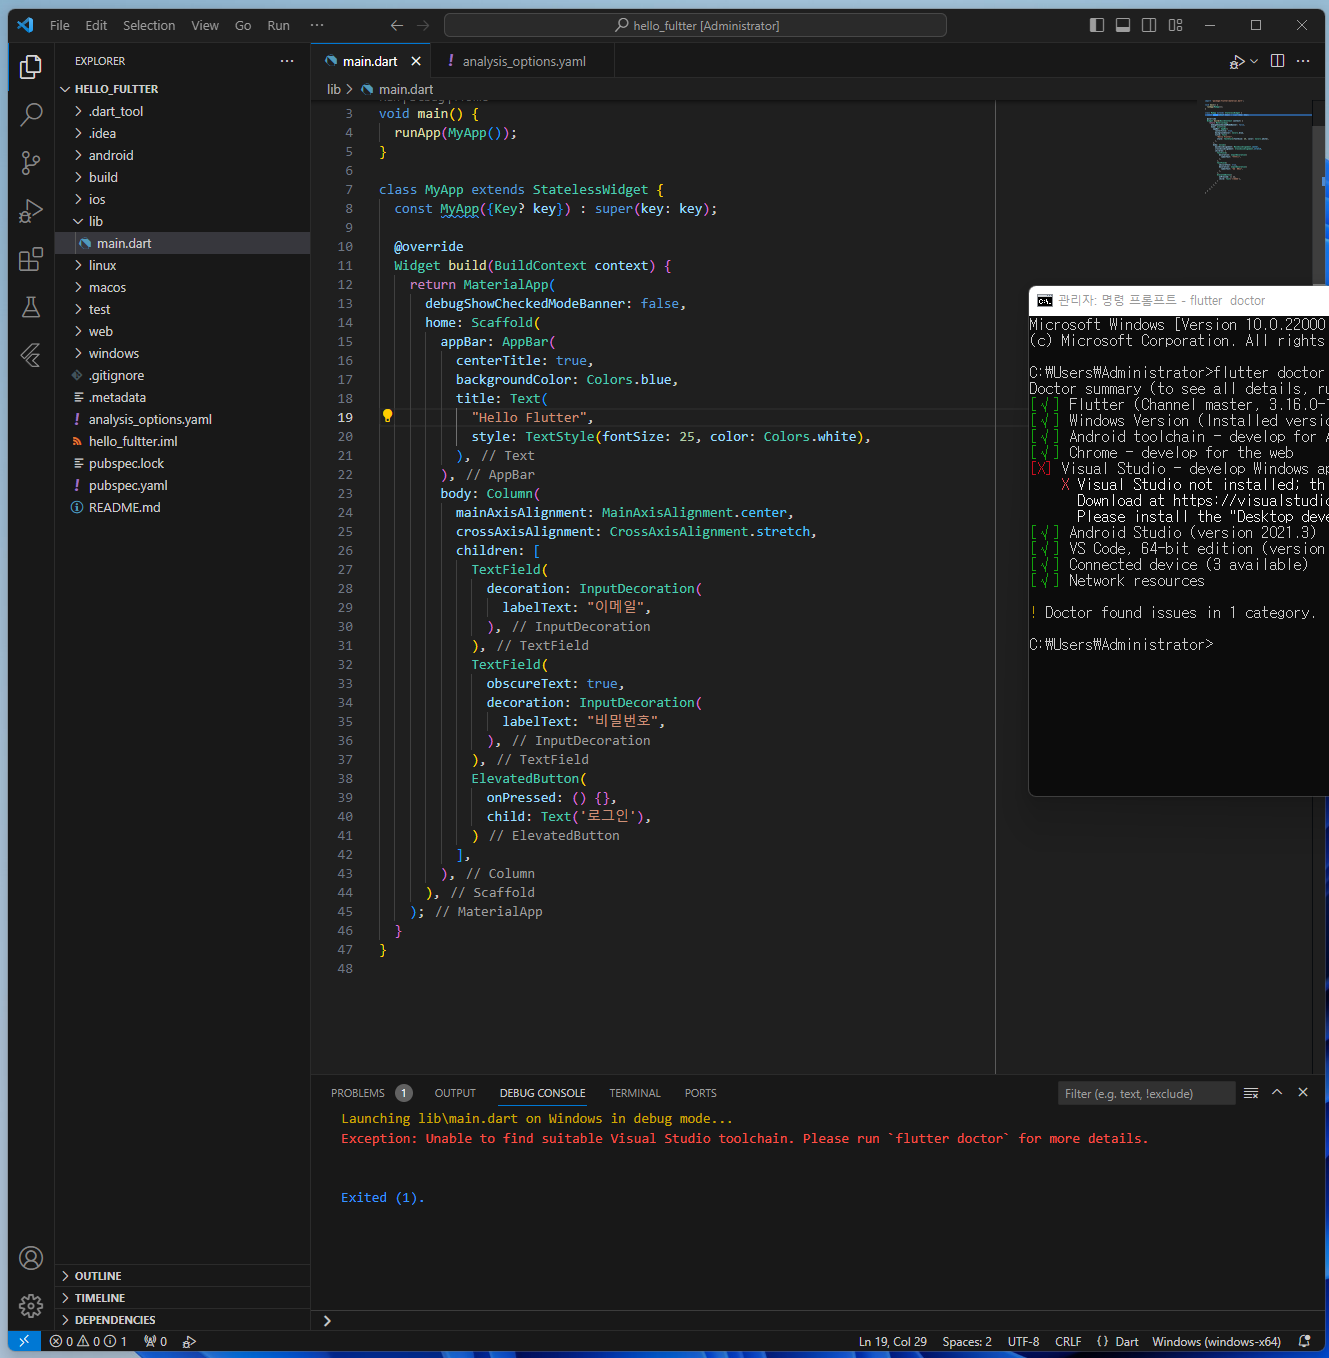Open the Search view in activity bar
1329x1358 pixels.
coord(31,115)
